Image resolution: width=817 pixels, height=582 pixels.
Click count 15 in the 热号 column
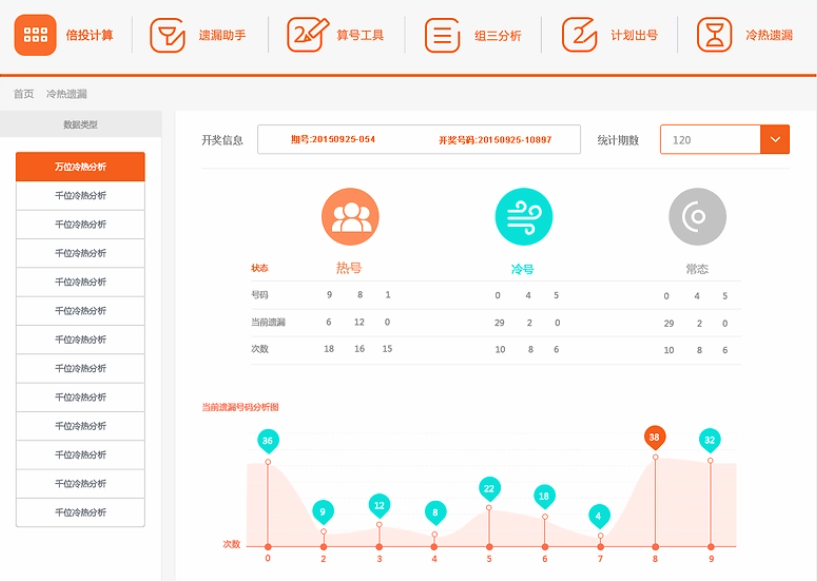387,349
